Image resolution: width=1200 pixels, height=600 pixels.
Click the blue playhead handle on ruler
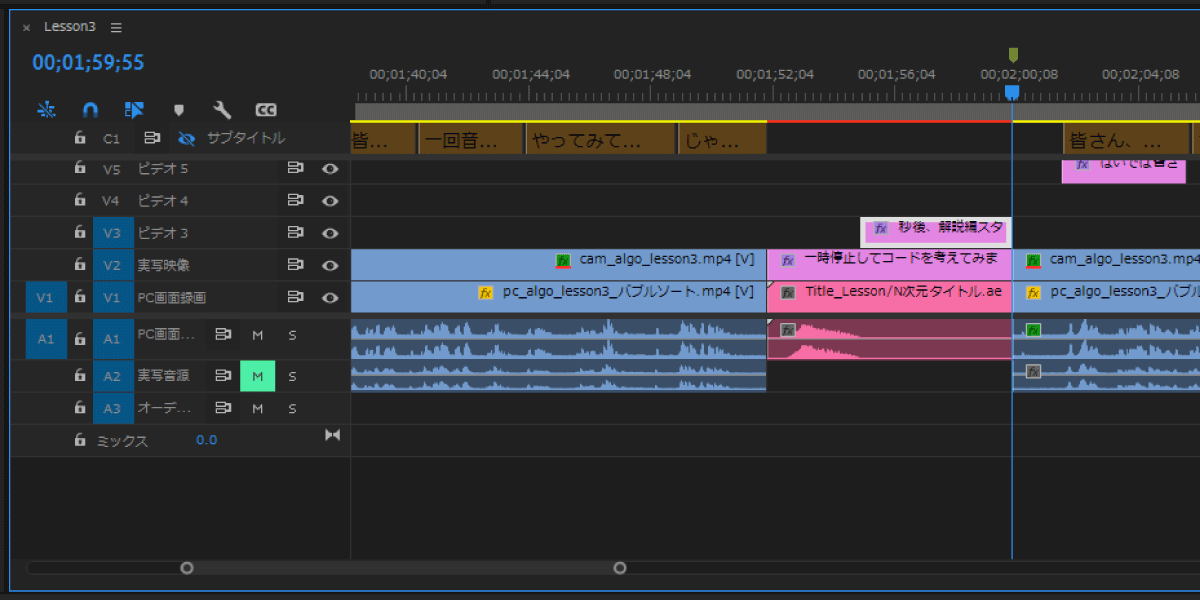click(x=1012, y=93)
